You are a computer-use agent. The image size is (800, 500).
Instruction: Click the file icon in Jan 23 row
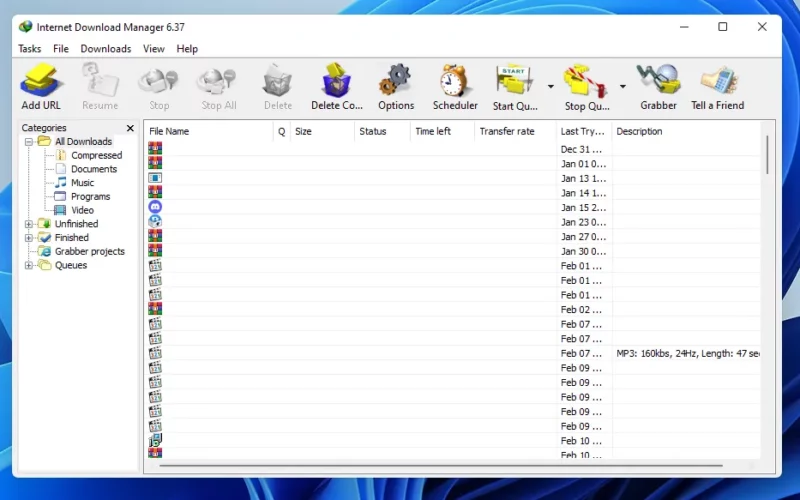(155, 221)
